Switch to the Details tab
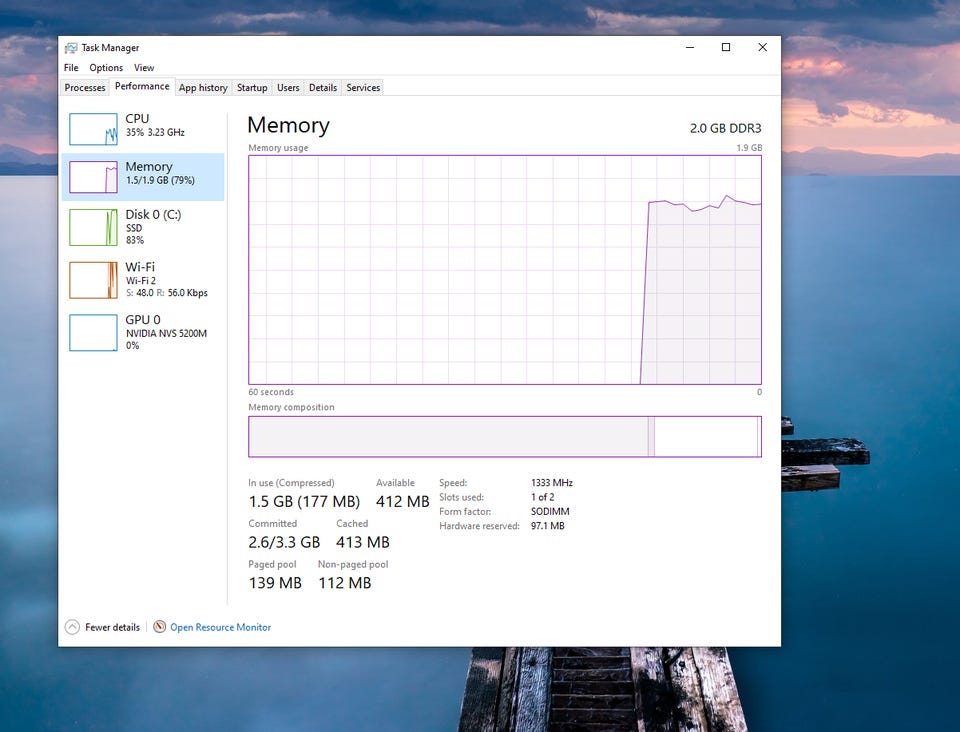 (323, 88)
